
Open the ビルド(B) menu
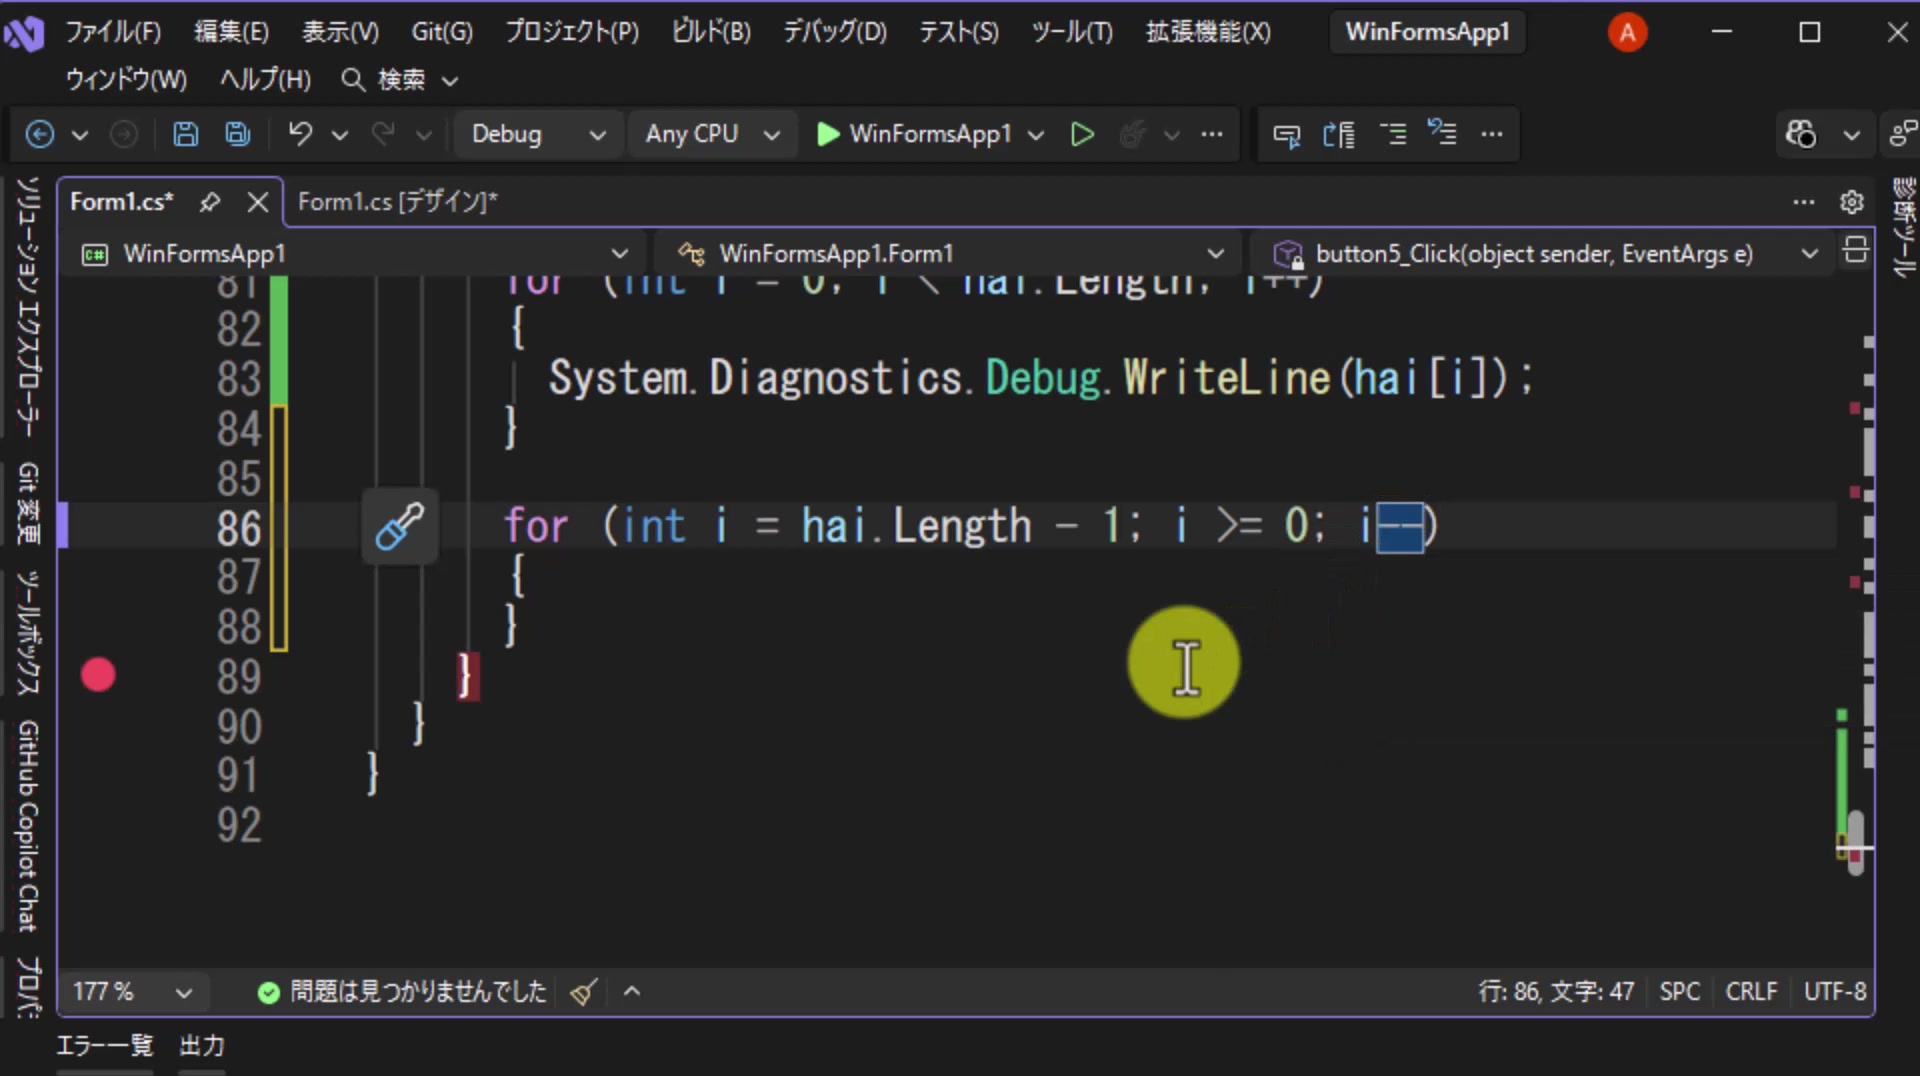[711, 32]
